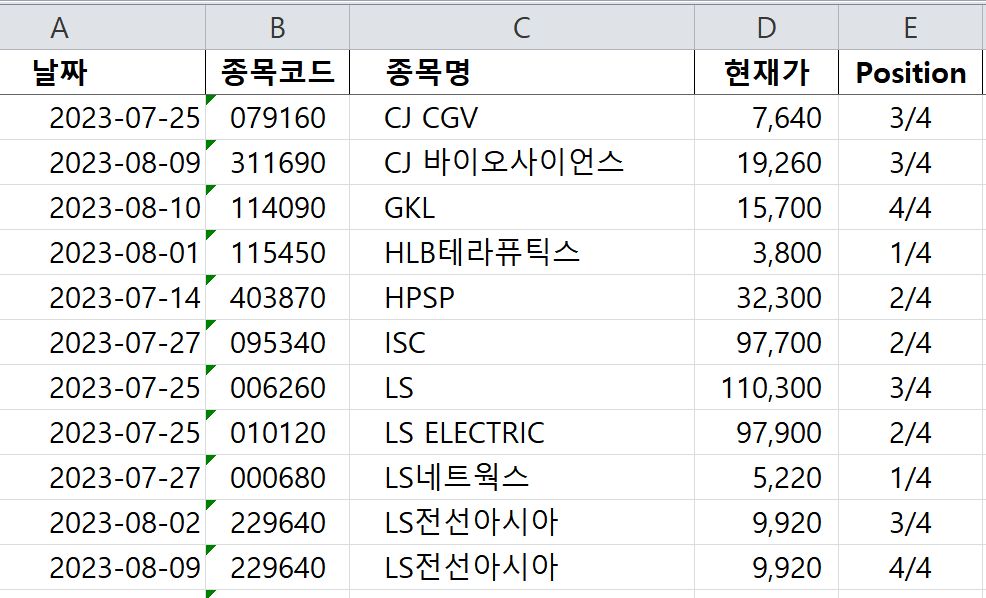Select column C header
This screenshot has height=598, width=986.
(x=521, y=27)
